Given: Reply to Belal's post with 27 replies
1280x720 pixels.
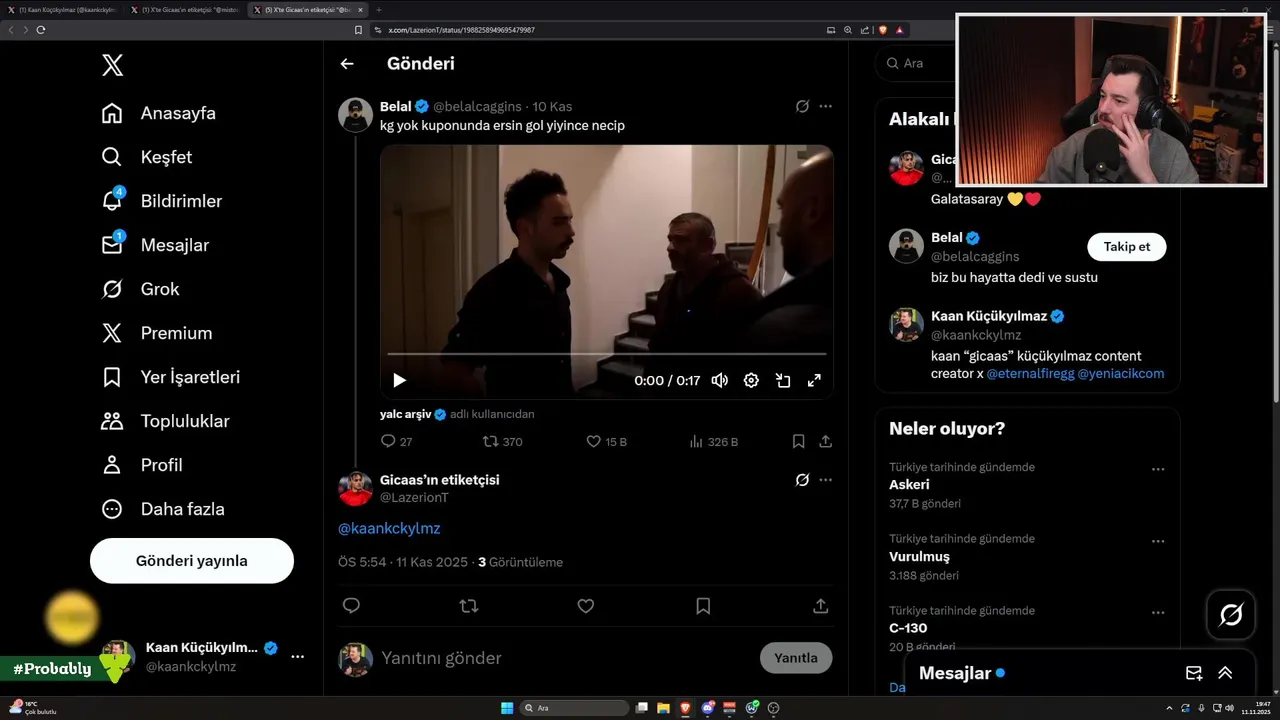Looking at the screenshot, I should 396,441.
